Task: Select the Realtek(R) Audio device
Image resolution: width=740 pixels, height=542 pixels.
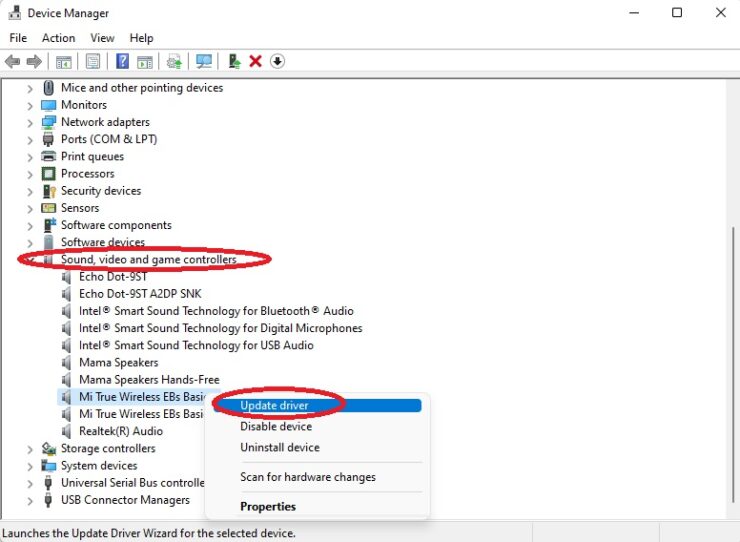Action: [x=121, y=432]
